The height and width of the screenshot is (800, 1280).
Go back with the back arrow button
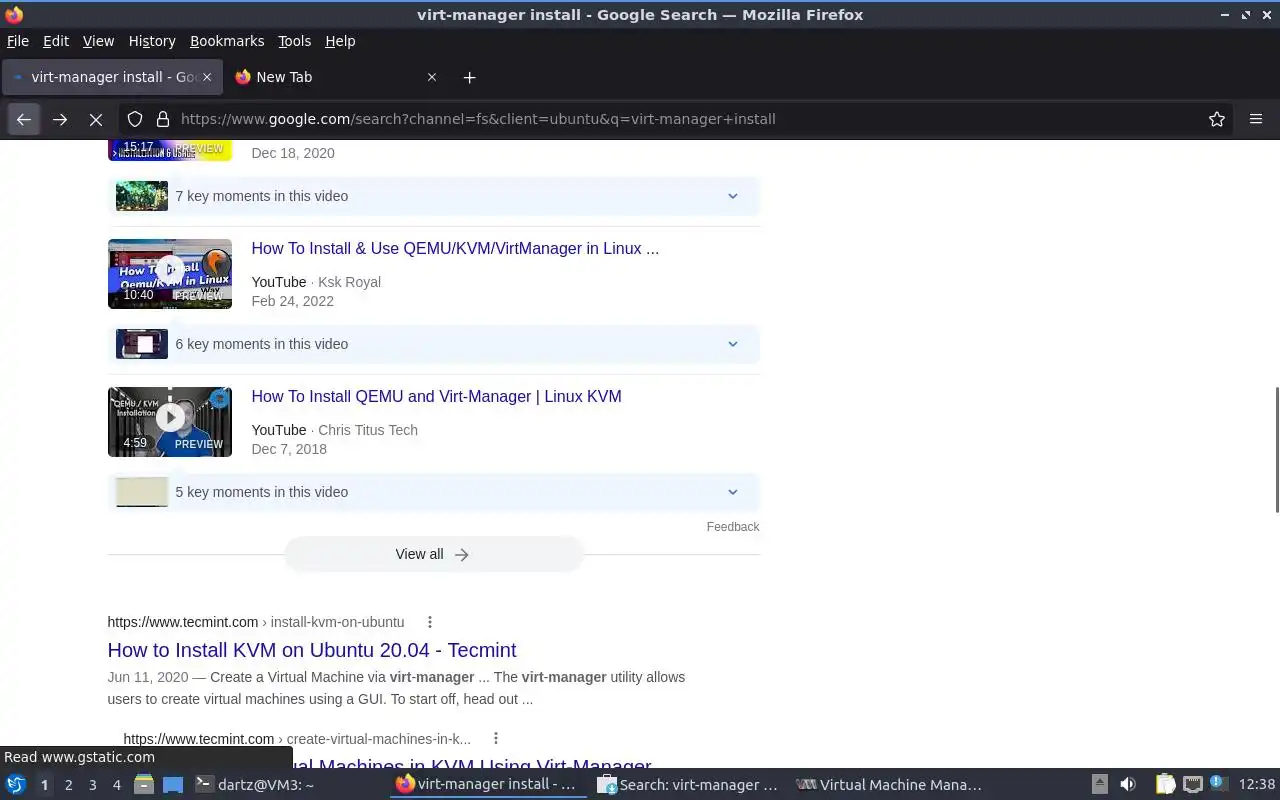click(24, 119)
